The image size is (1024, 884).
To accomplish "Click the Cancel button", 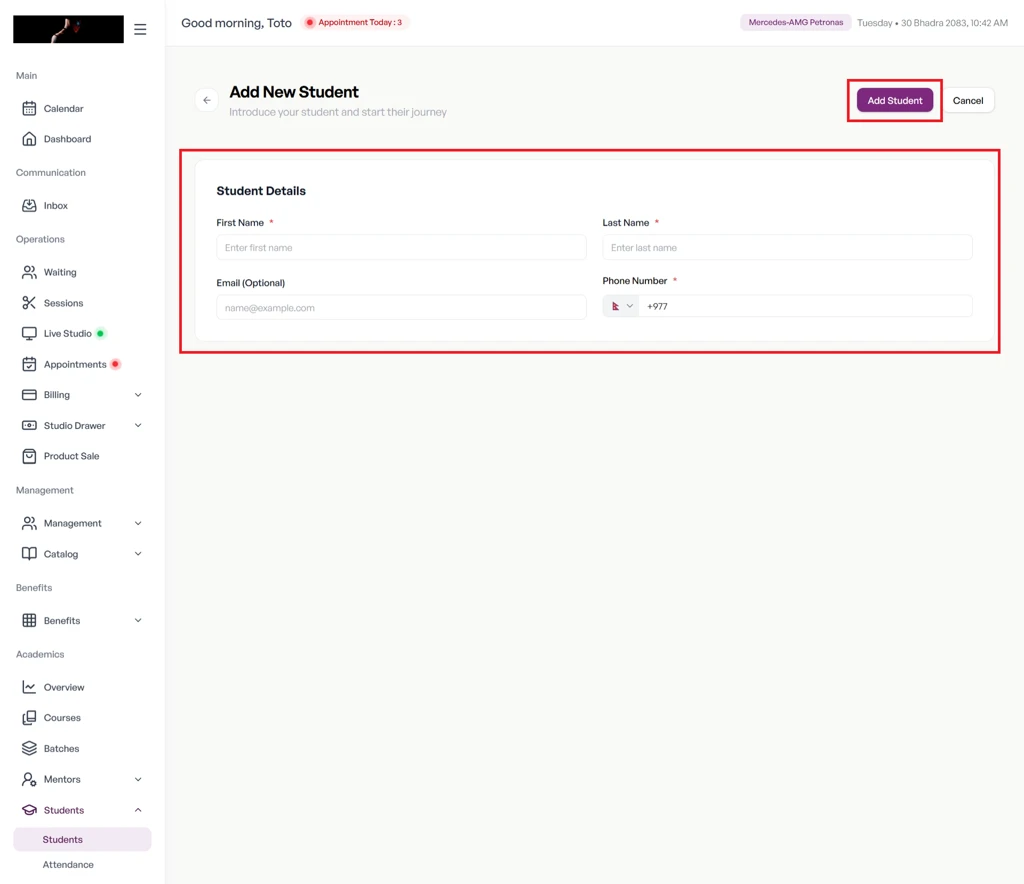I will pos(968,101).
